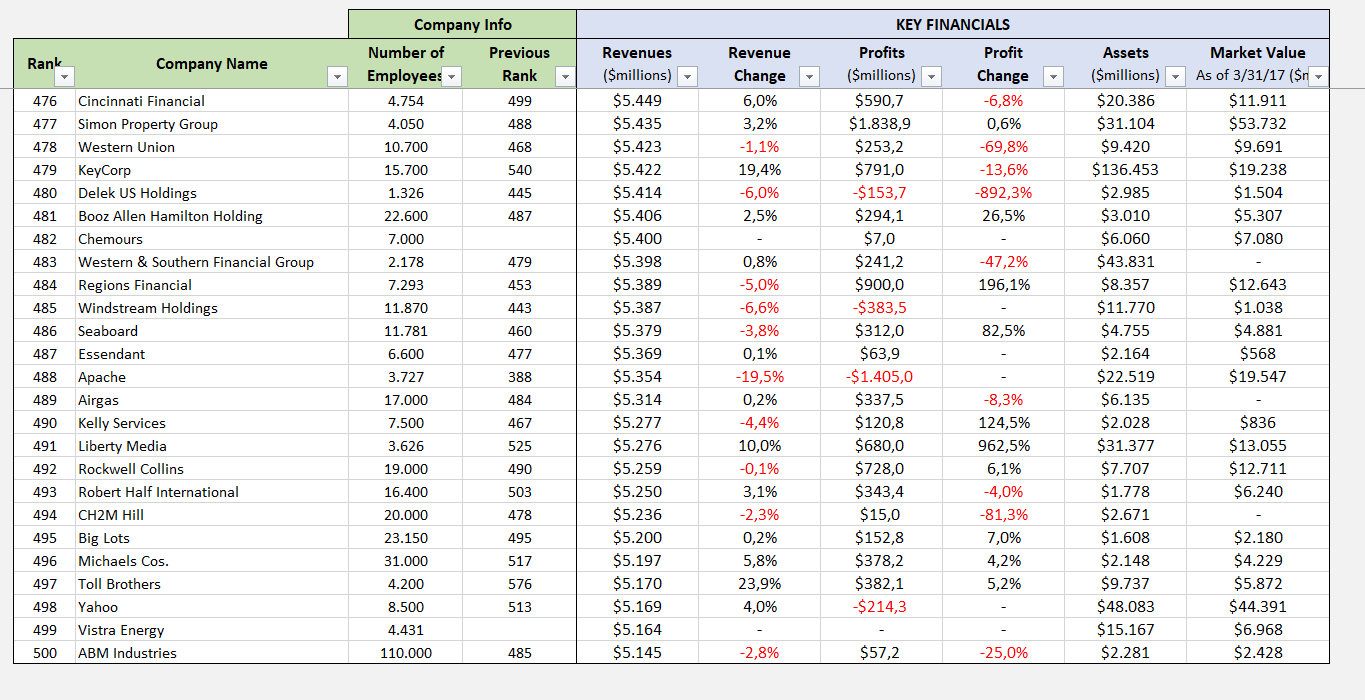
Task: Click Toll Brothers' revenue change "23,9%"
Action: 759,584
